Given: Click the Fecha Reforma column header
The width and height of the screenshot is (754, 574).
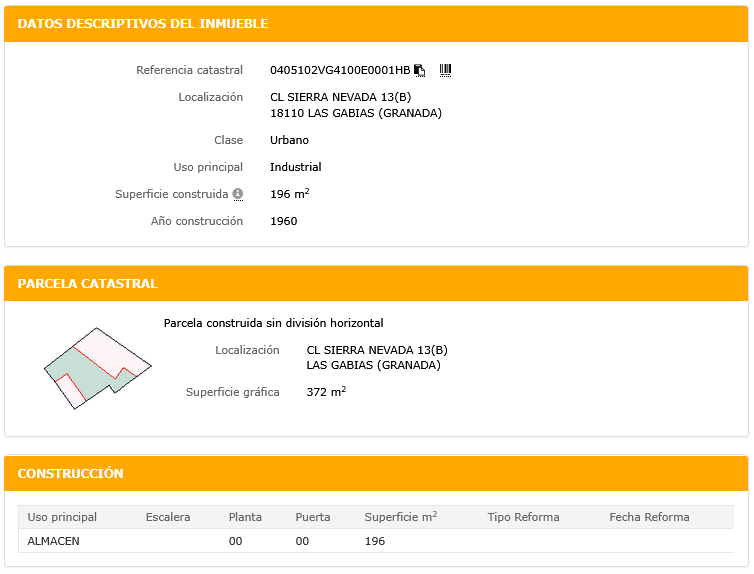Looking at the screenshot, I should (649, 517).
